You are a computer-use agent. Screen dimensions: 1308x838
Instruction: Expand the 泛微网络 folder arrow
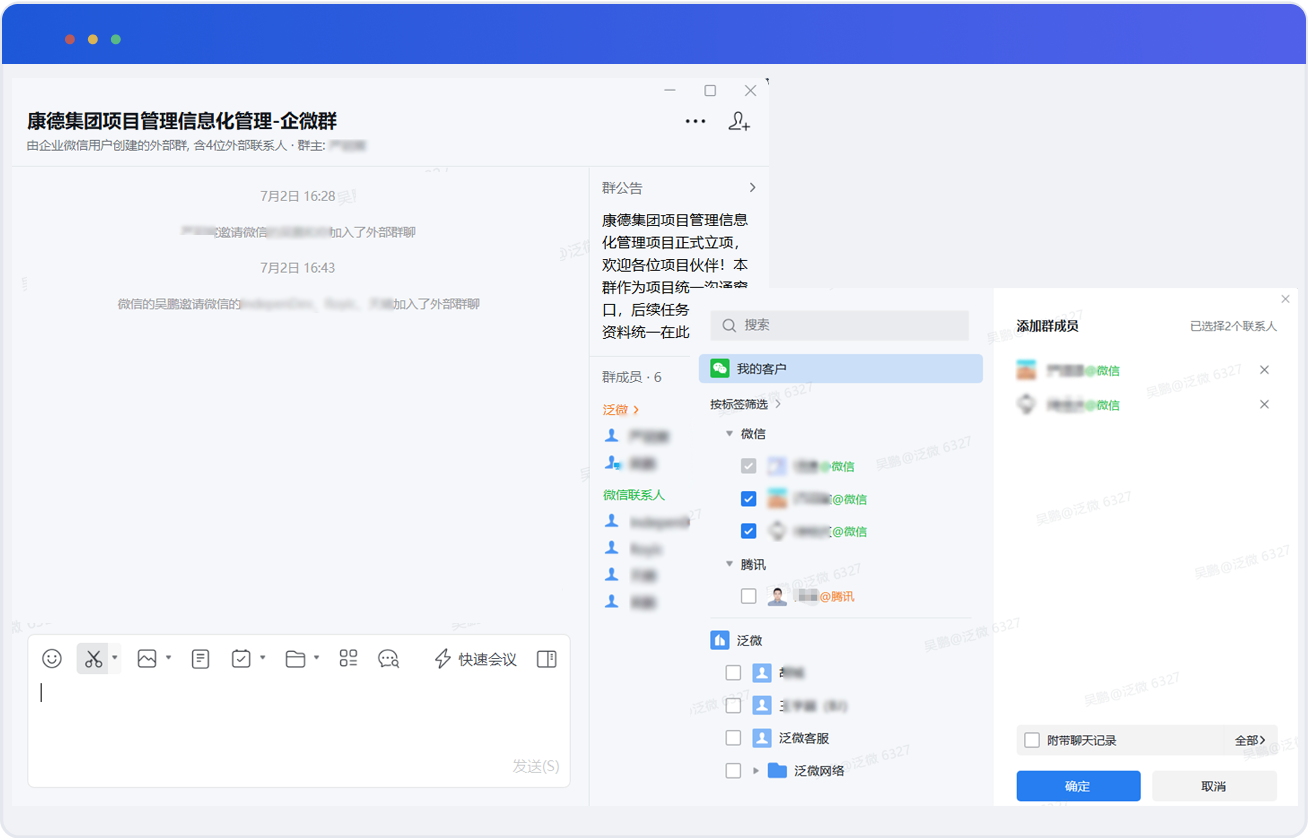tap(756, 771)
